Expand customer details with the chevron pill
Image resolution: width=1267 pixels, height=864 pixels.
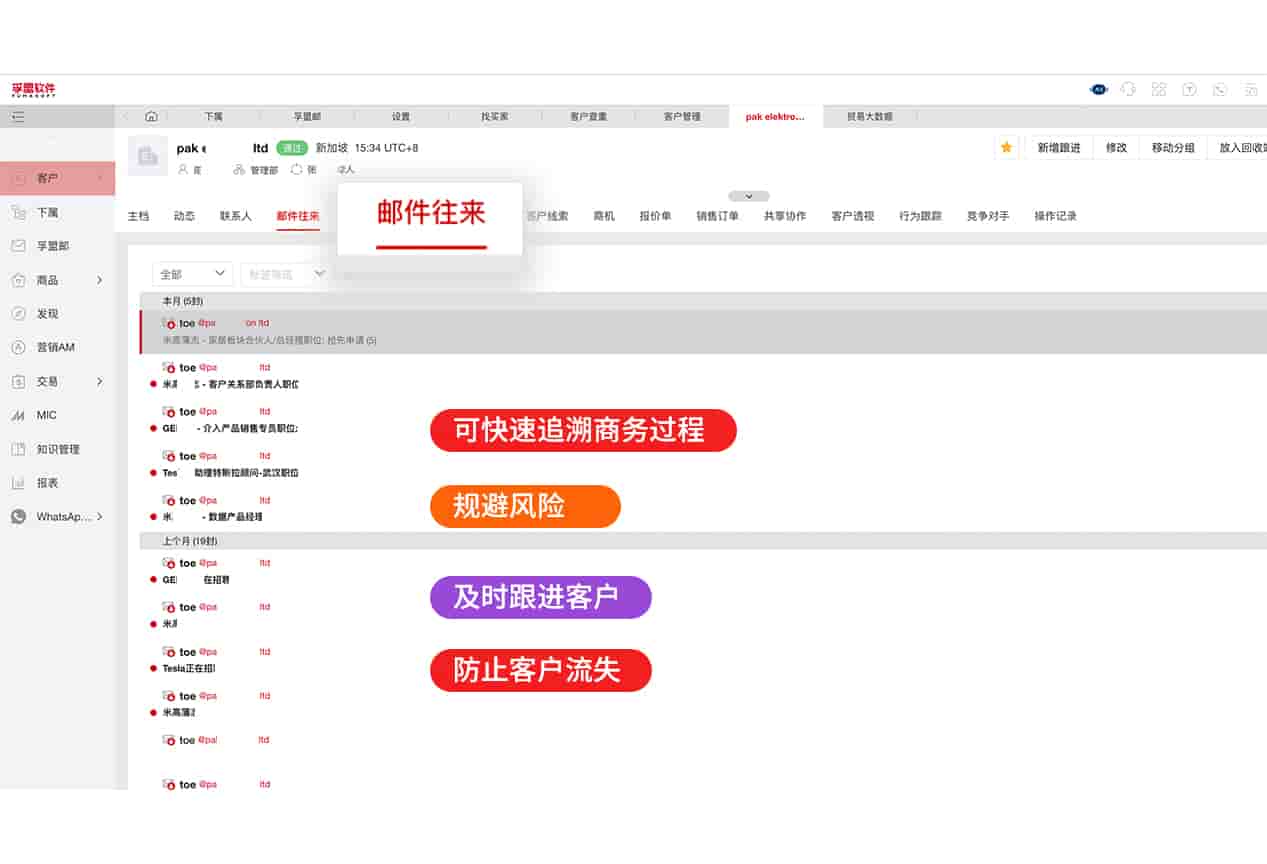click(748, 196)
